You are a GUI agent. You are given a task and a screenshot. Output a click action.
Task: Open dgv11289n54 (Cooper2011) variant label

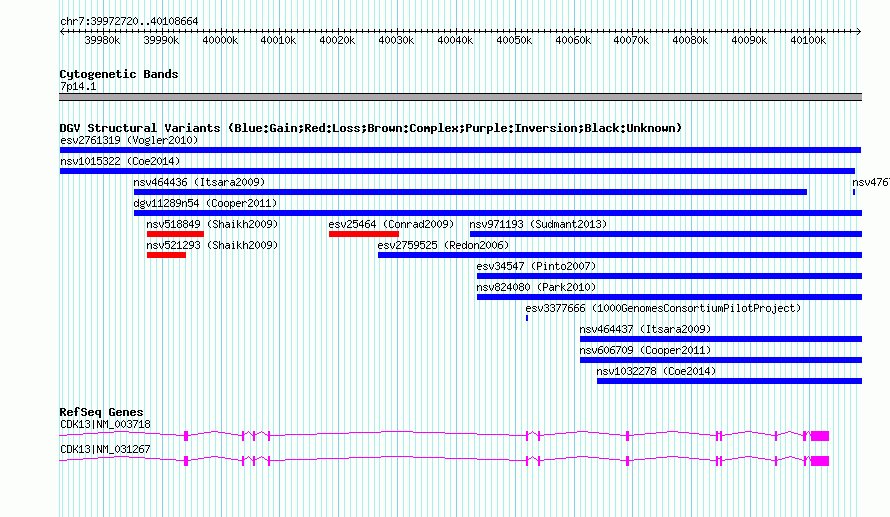(205, 203)
